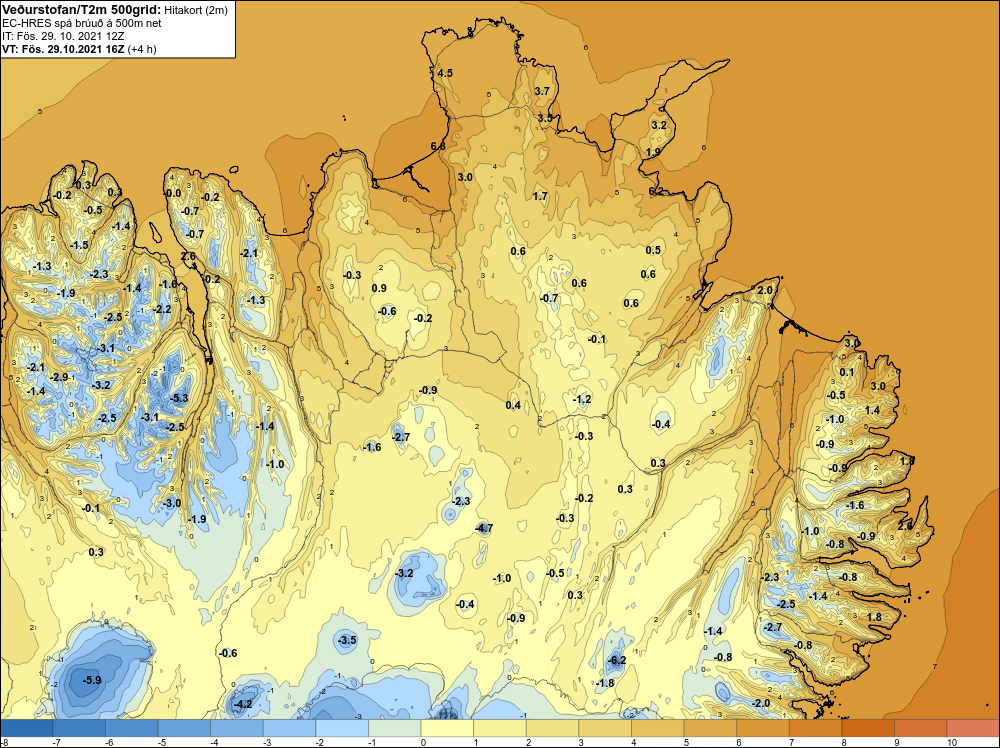This screenshot has width=1000, height=748.
Task: Click the 'IT: Fös. 29. 10. 2021 12Z' line
Action: tap(63, 36)
